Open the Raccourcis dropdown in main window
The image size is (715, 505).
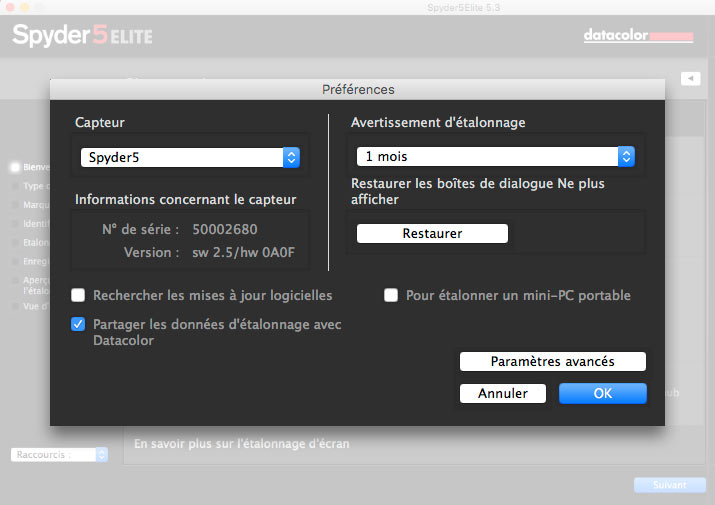pyautogui.click(x=59, y=454)
